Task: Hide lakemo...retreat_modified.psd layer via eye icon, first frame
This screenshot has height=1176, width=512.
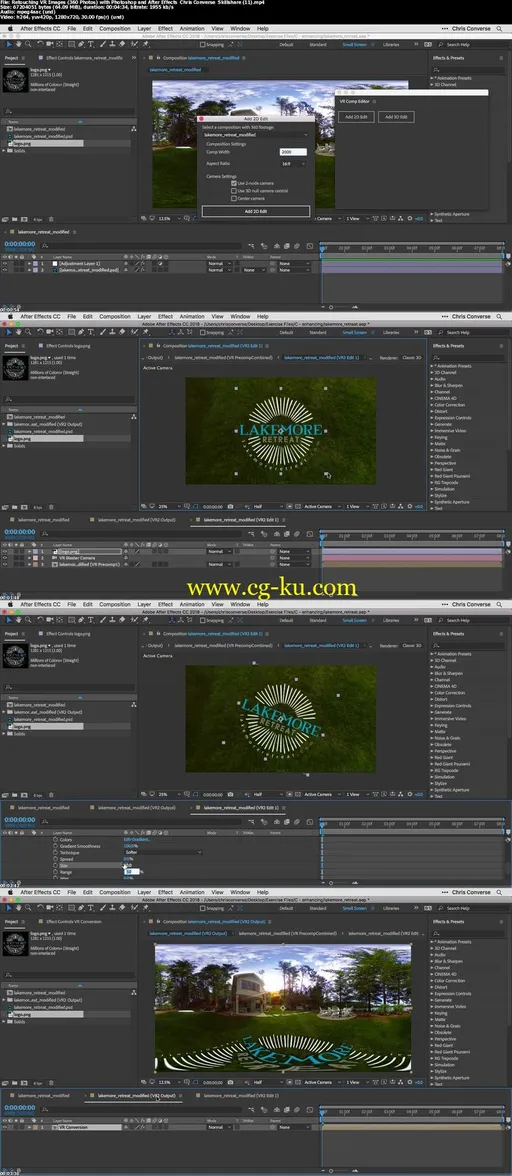Action: point(5,270)
